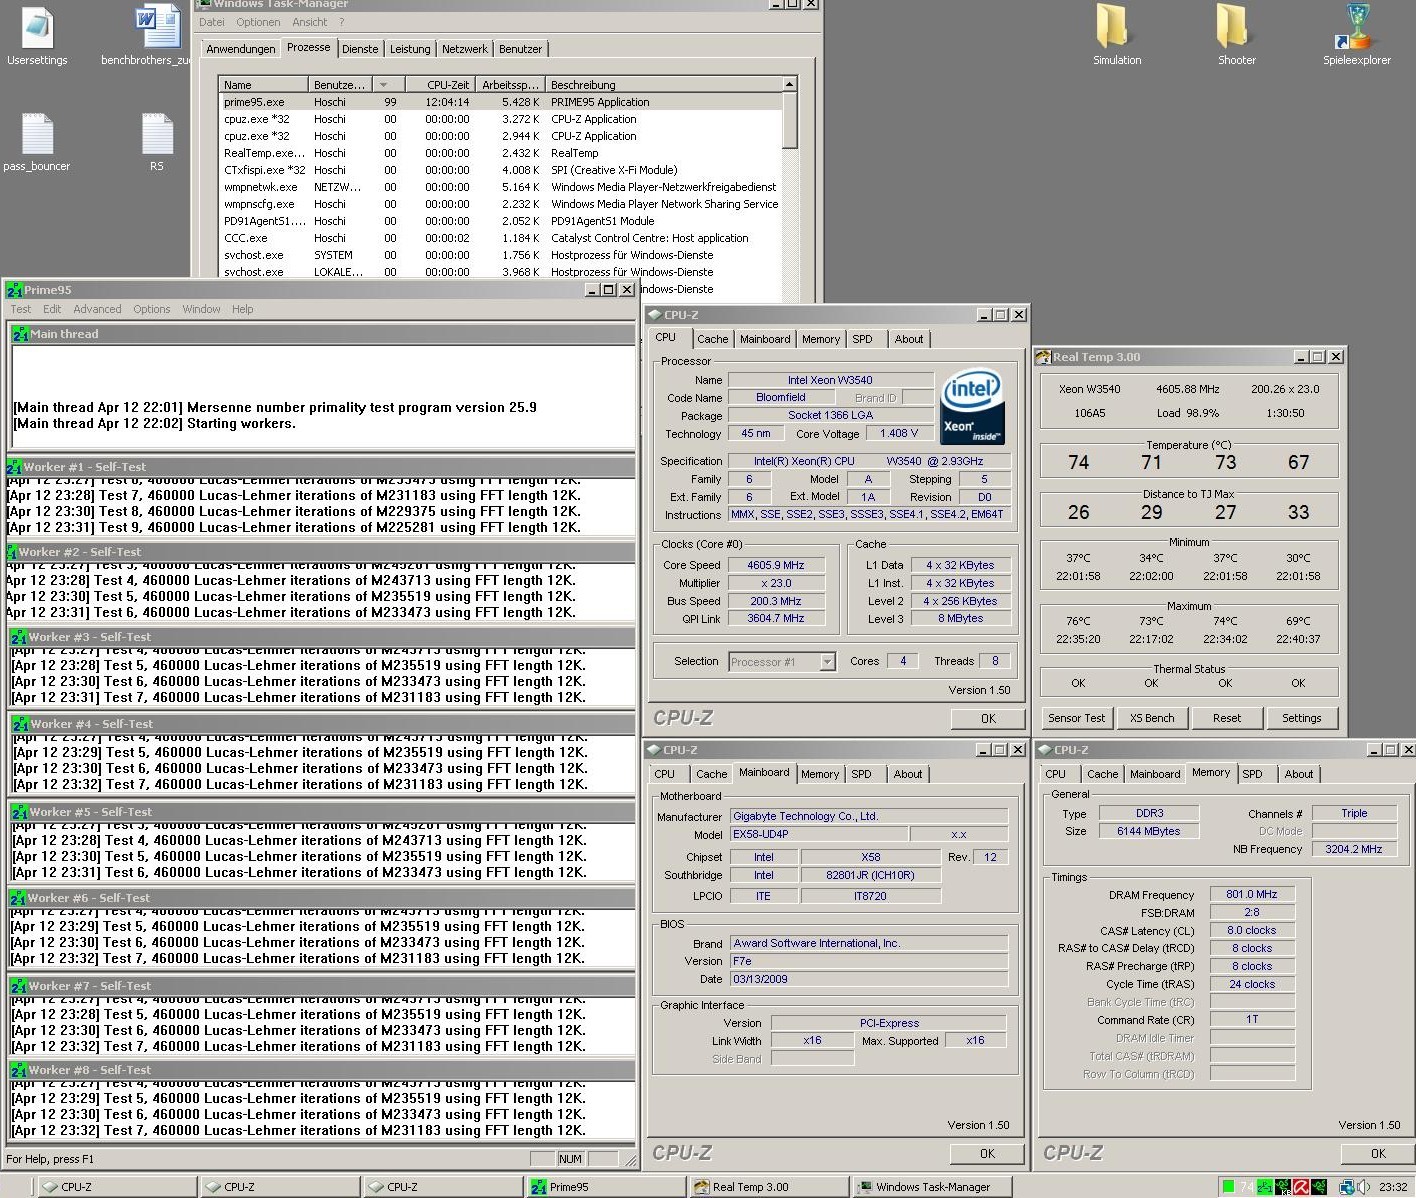Click the XS Bench button in Real Temp
The height and width of the screenshot is (1198, 1416).
(x=1152, y=718)
